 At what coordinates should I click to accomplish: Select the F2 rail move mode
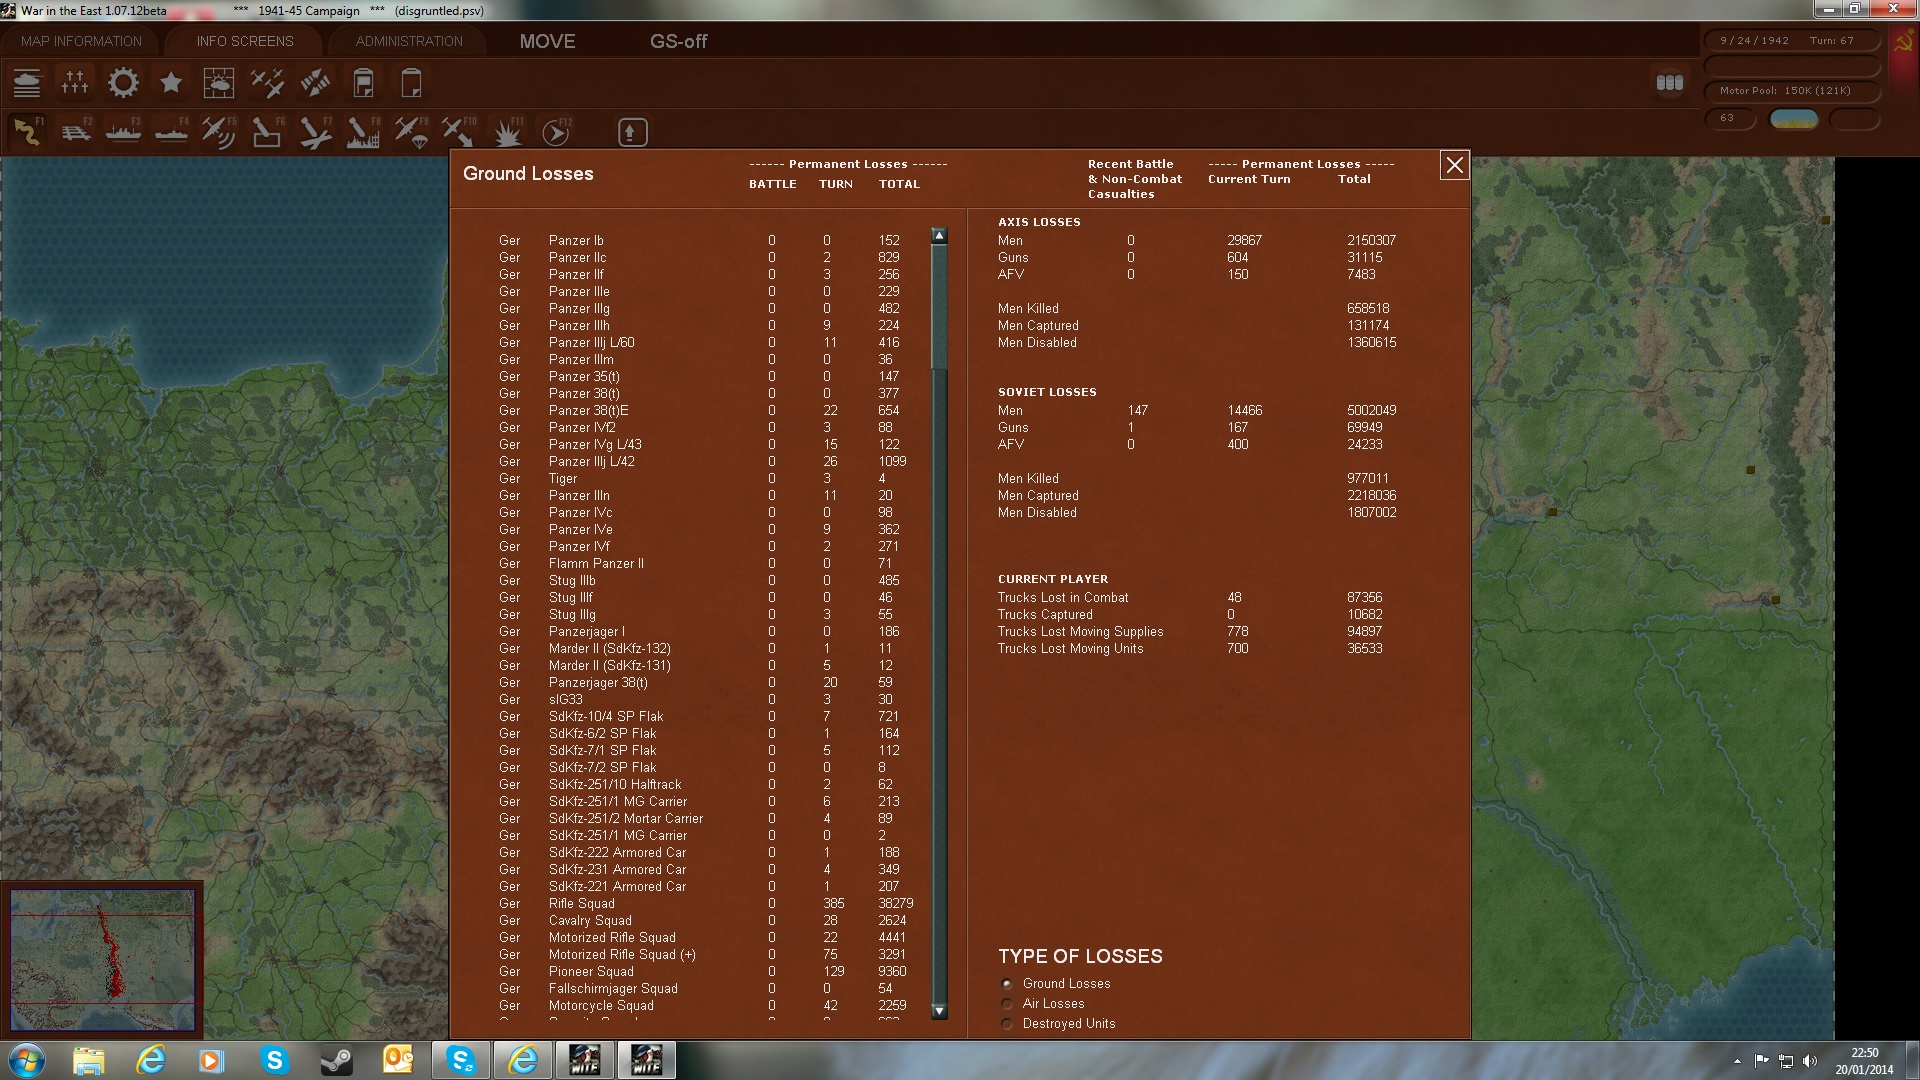tap(75, 132)
